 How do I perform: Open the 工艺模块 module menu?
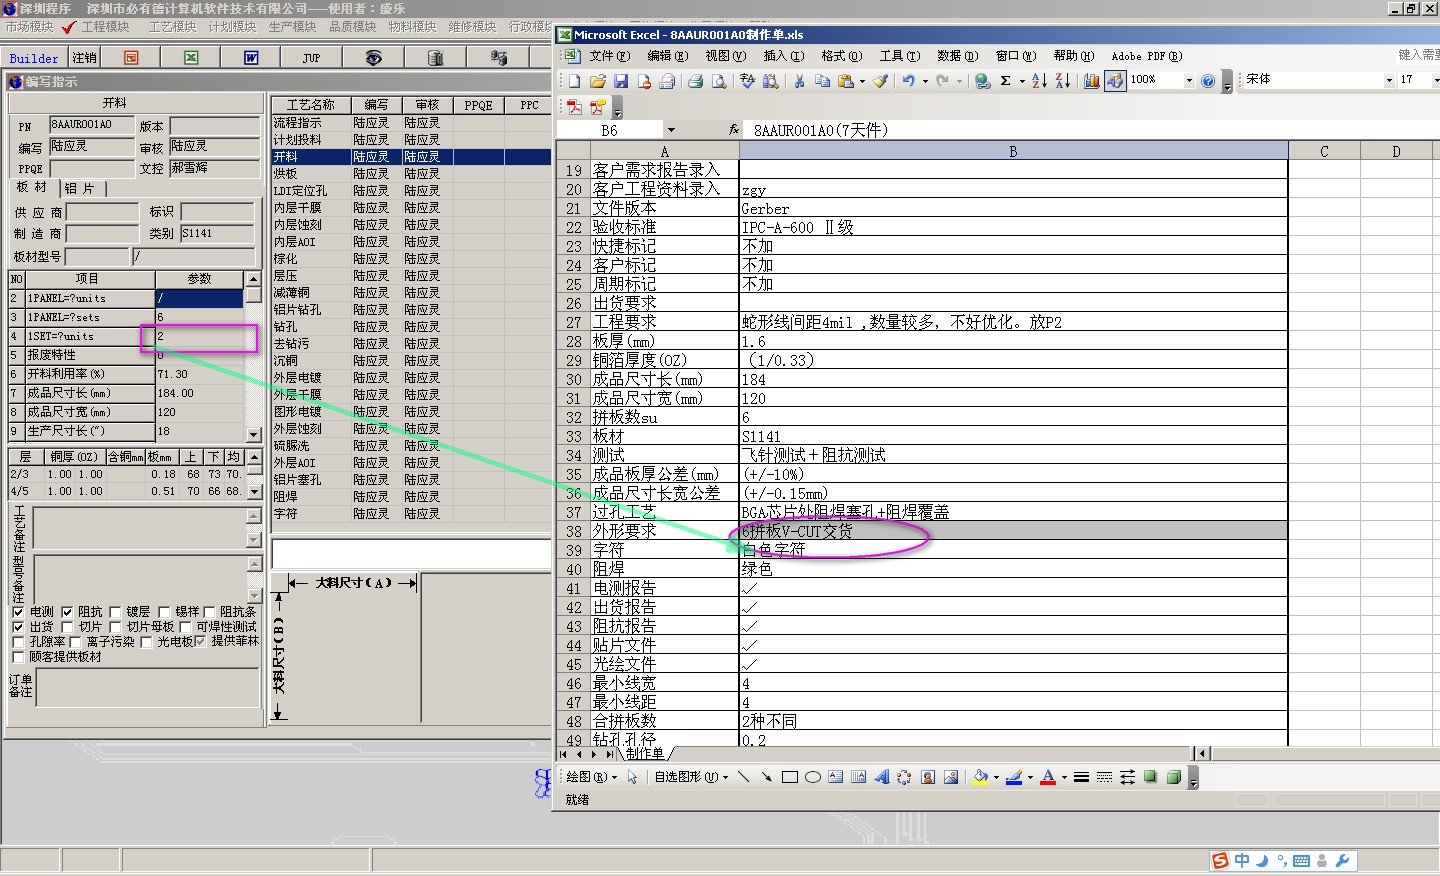tap(172, 27)
